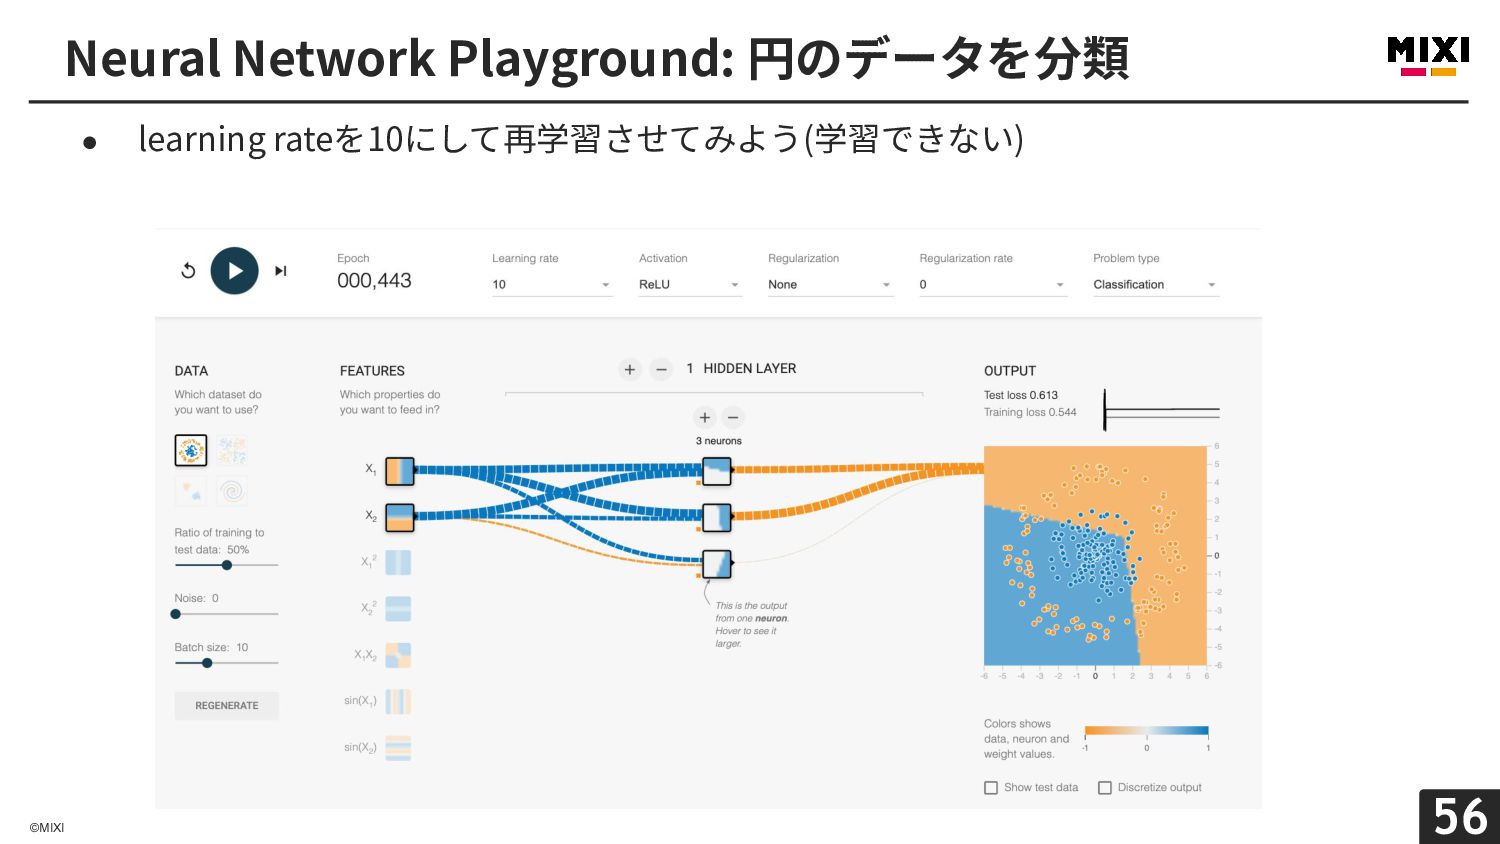
Task: Enable the X1X2 product feature
Action: pos(398,655)
